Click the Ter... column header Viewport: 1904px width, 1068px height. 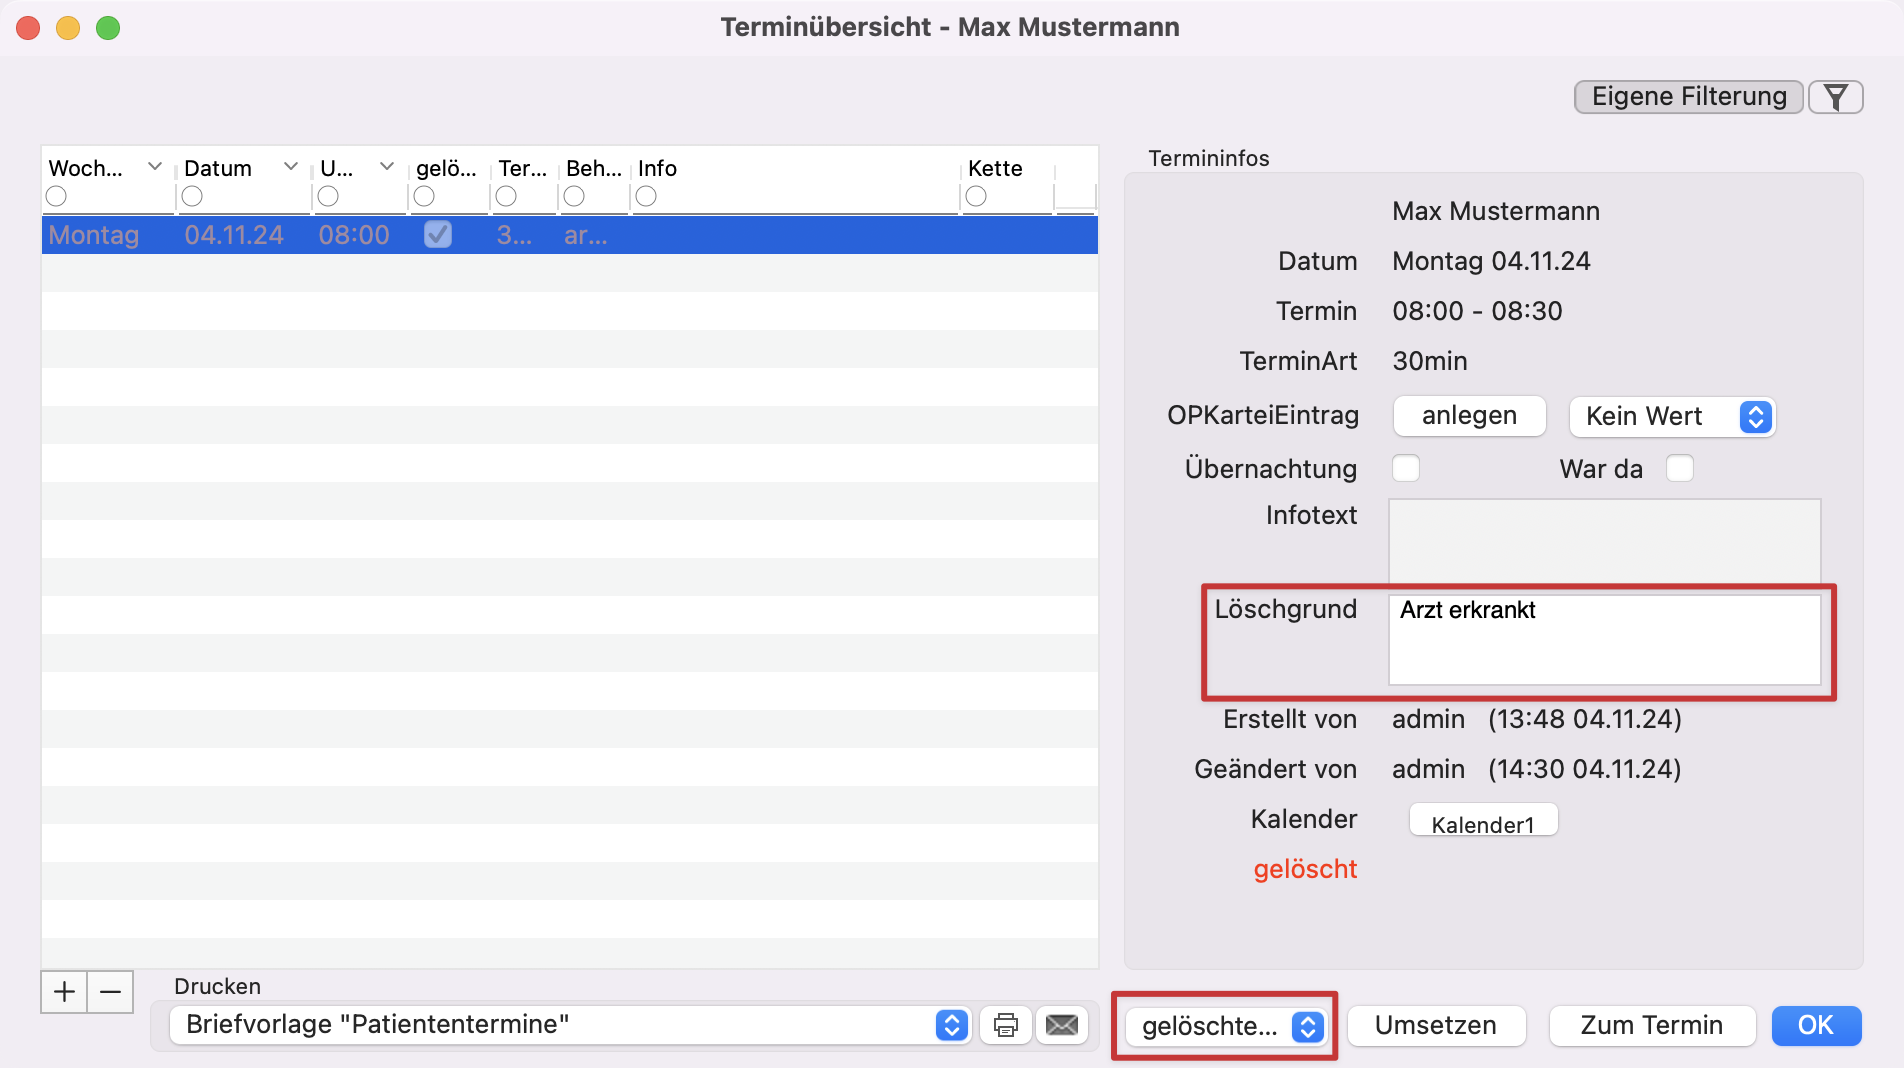[x=523, y=168]
